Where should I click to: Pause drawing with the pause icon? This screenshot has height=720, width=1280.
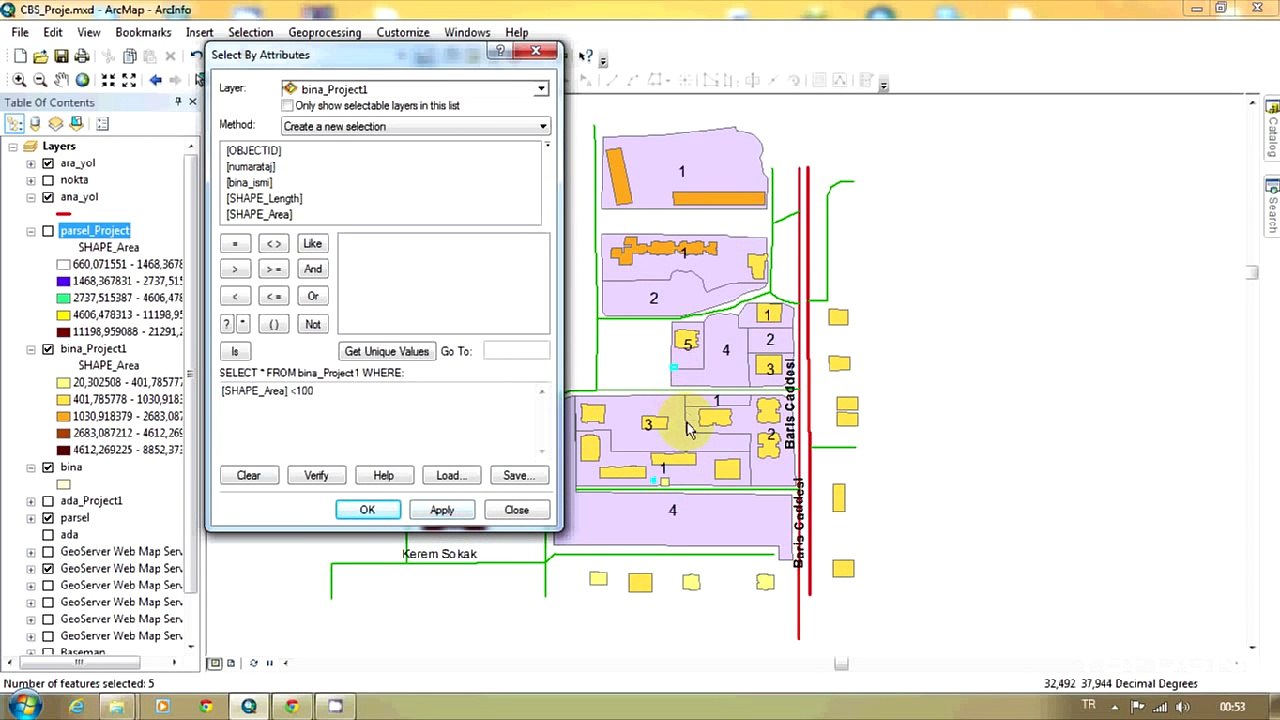click(269, 663)
